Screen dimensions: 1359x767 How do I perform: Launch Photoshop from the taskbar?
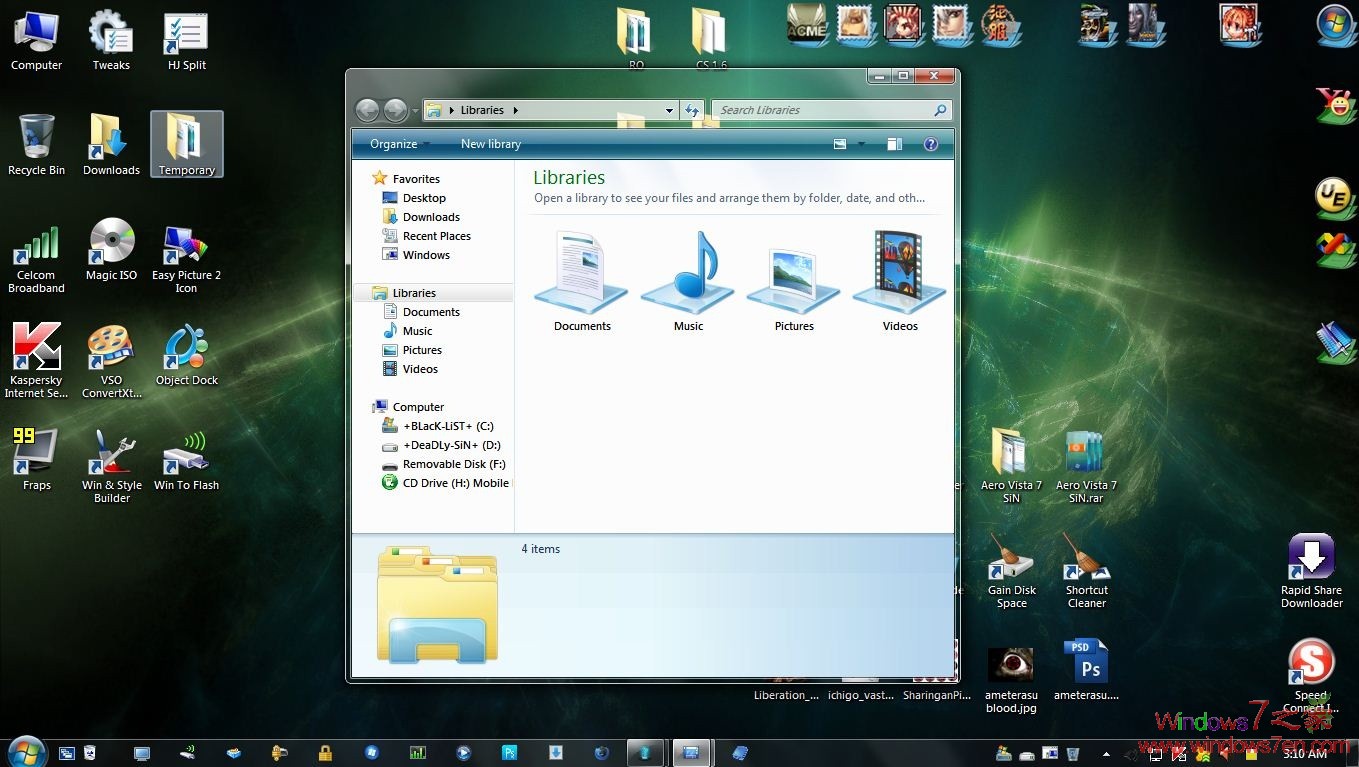coord(509,752)
